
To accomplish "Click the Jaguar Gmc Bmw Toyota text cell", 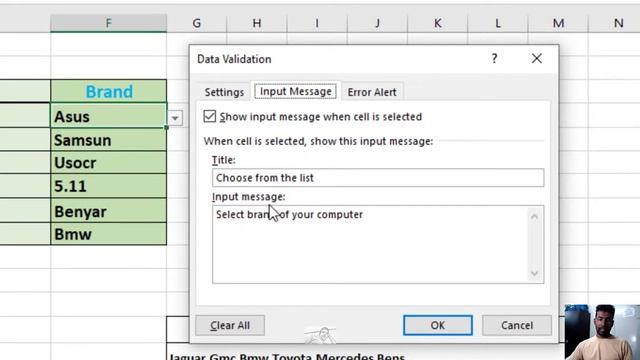I will pyautogui.click(x=287, y=356).
